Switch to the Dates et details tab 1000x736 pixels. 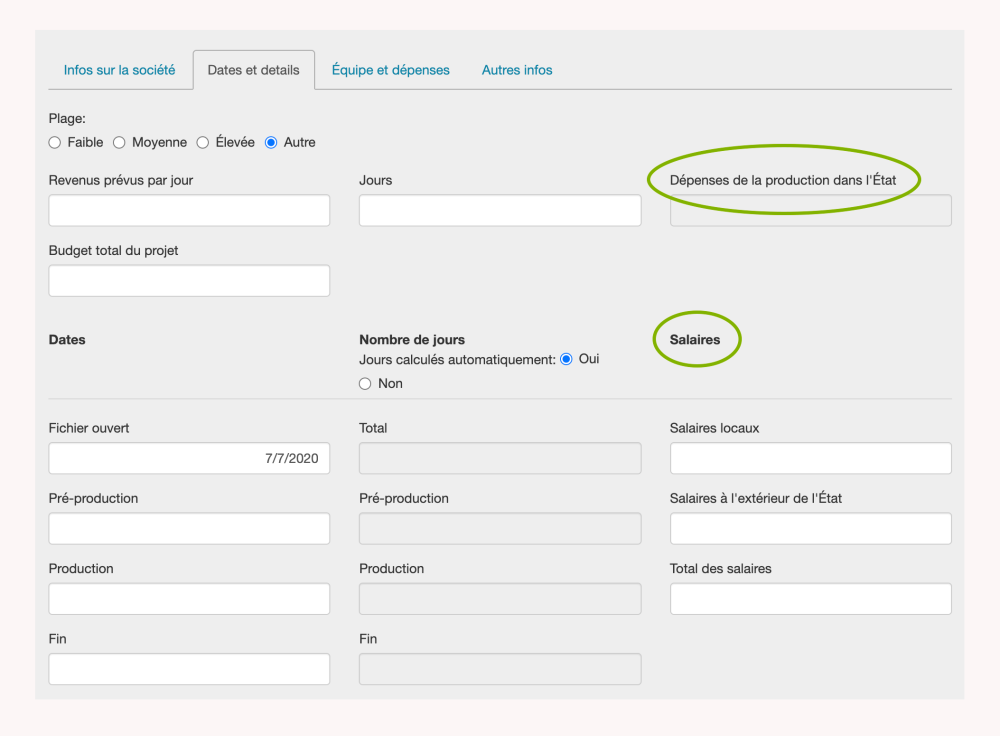click(x=253, y=70)
